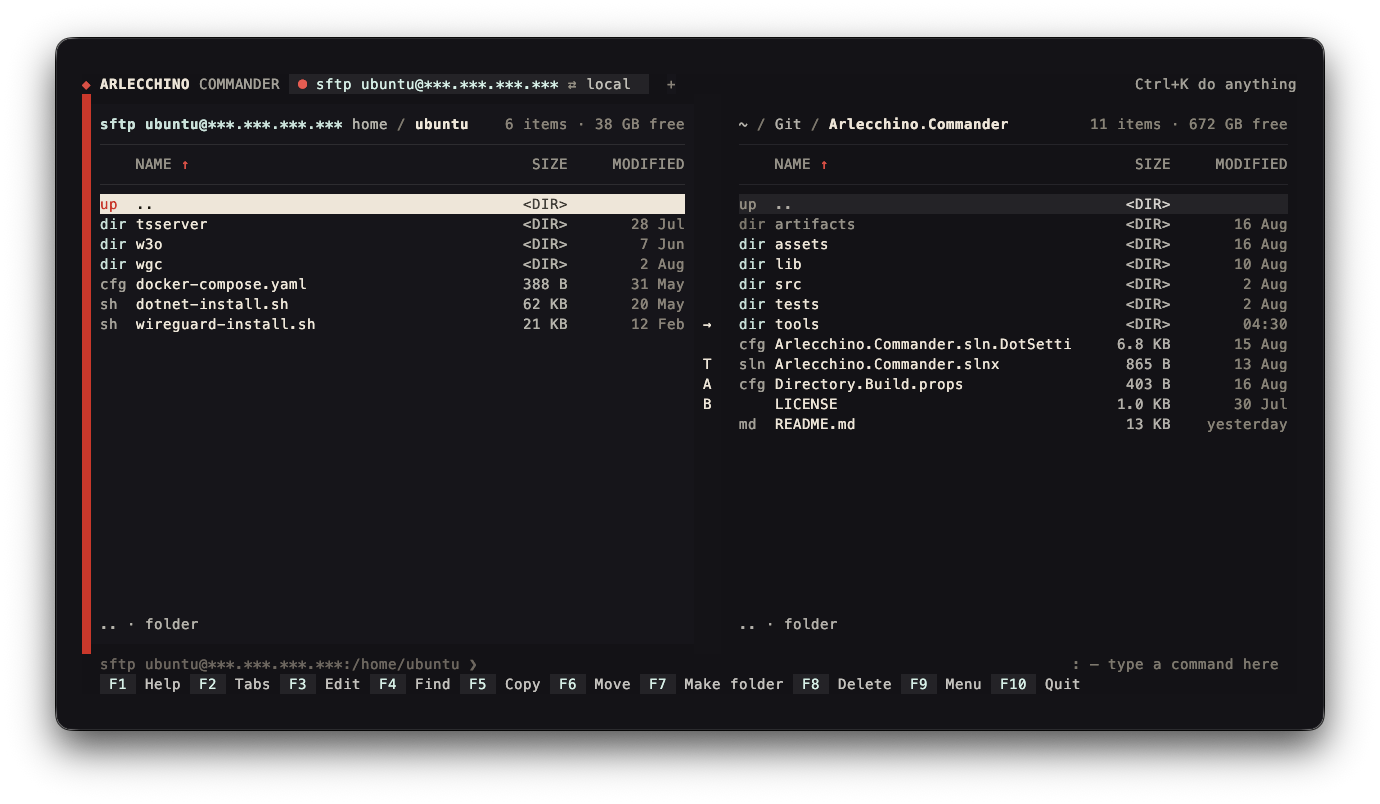Sort right panel by SIZE column

(1152, 164)
